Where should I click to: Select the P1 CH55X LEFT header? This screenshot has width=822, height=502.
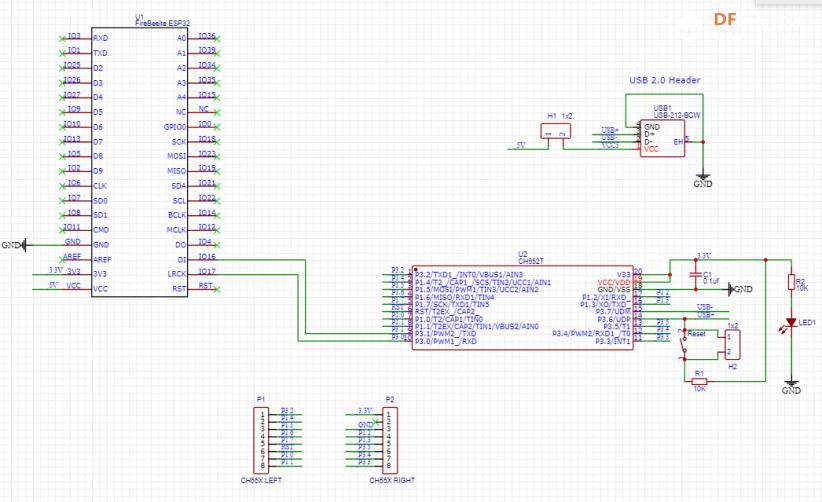coord(261,441)
